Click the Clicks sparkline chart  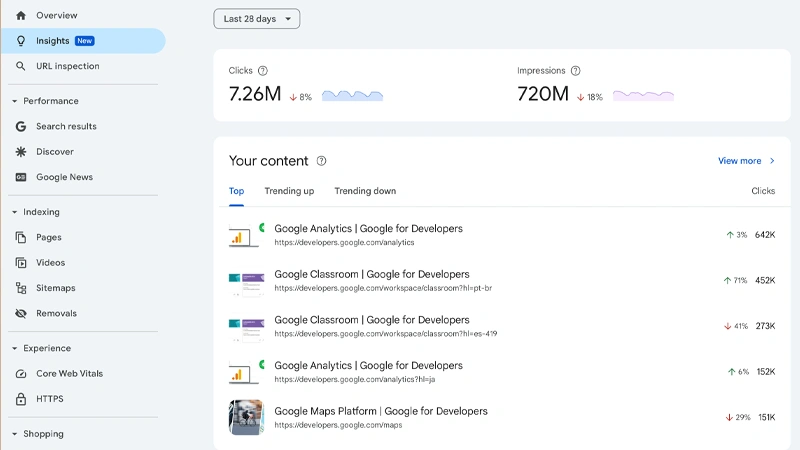point(353,95)
